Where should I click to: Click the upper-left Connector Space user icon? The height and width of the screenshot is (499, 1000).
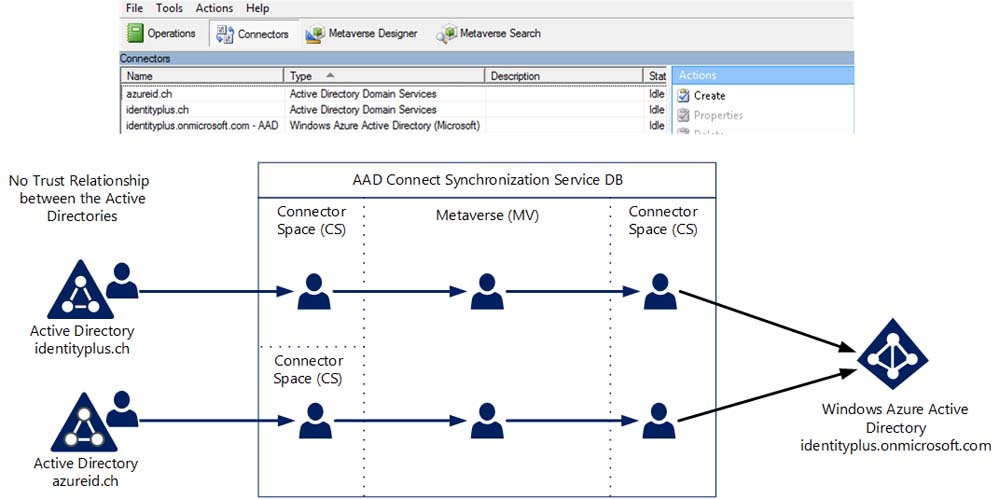coord(314,292)
